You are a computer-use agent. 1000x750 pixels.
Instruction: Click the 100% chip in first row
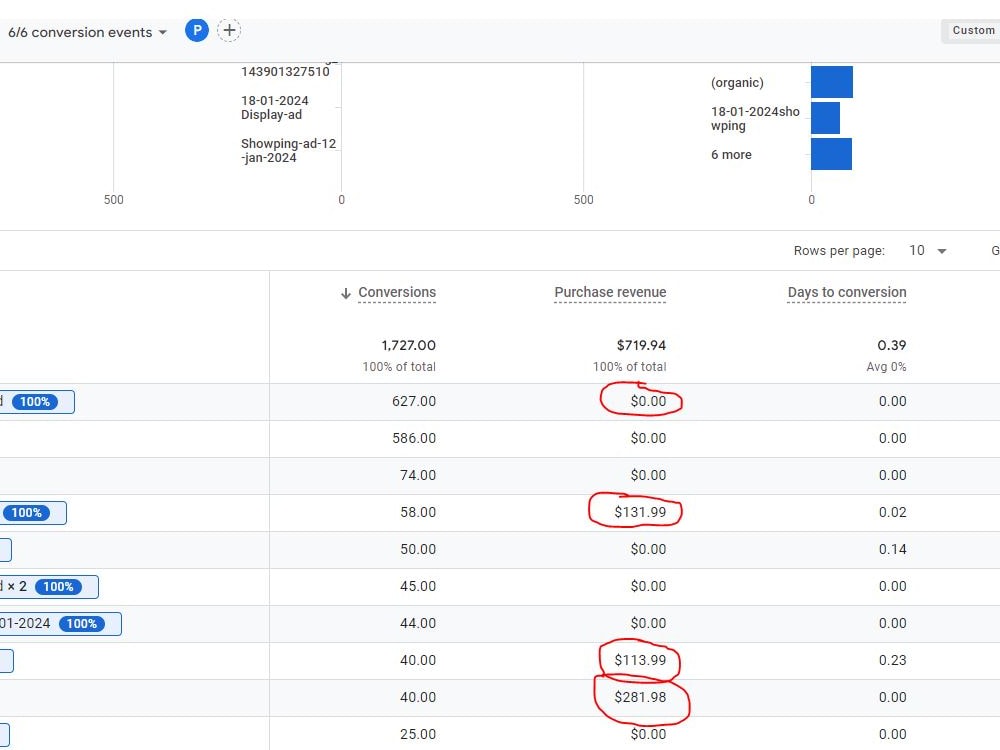pyautogui.click(x=35, y=402)
